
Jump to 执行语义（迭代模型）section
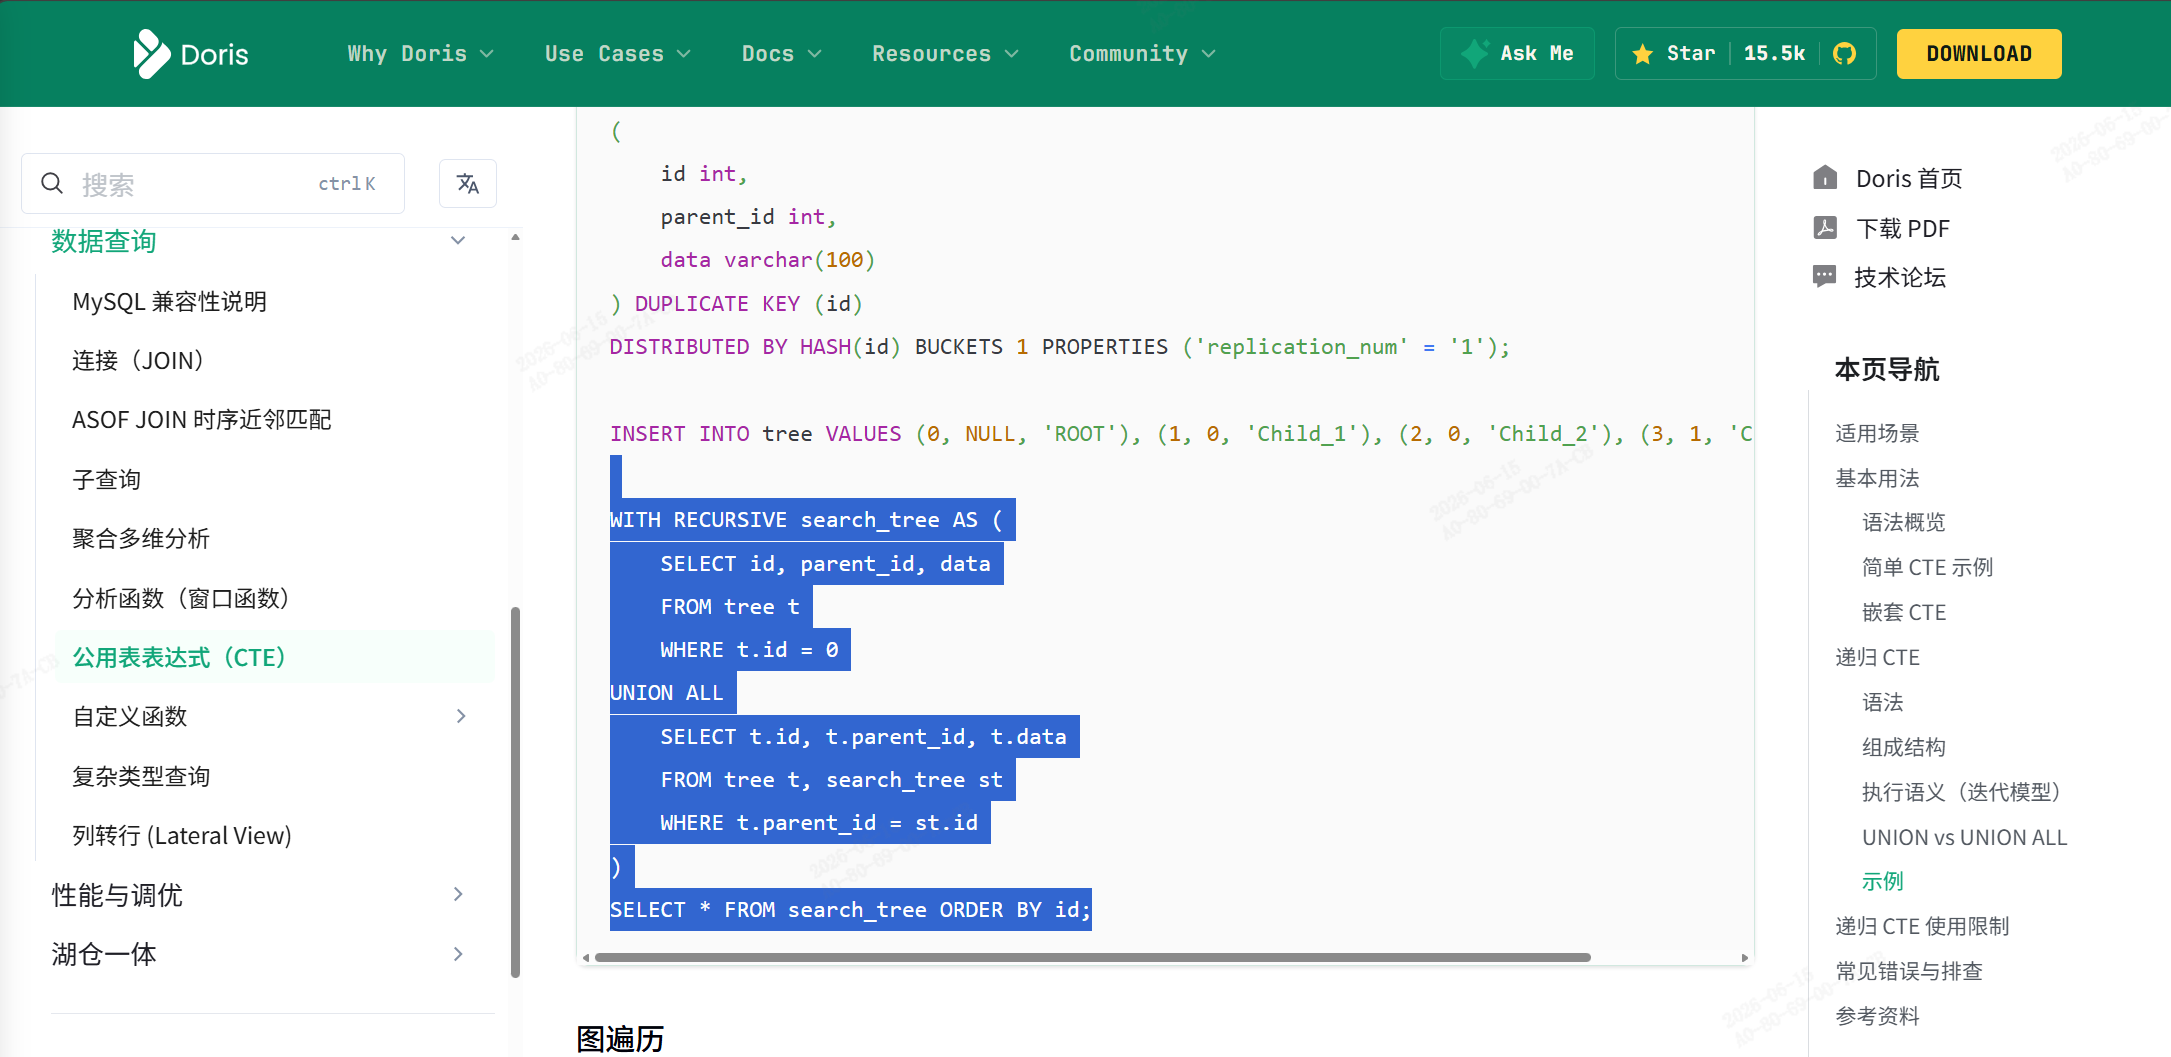coord(1962,792)
